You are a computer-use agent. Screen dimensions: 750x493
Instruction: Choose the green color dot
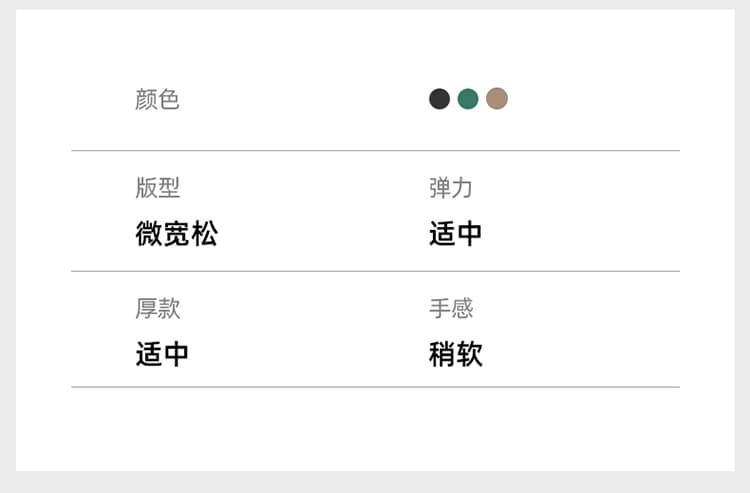tap(468, 99)
